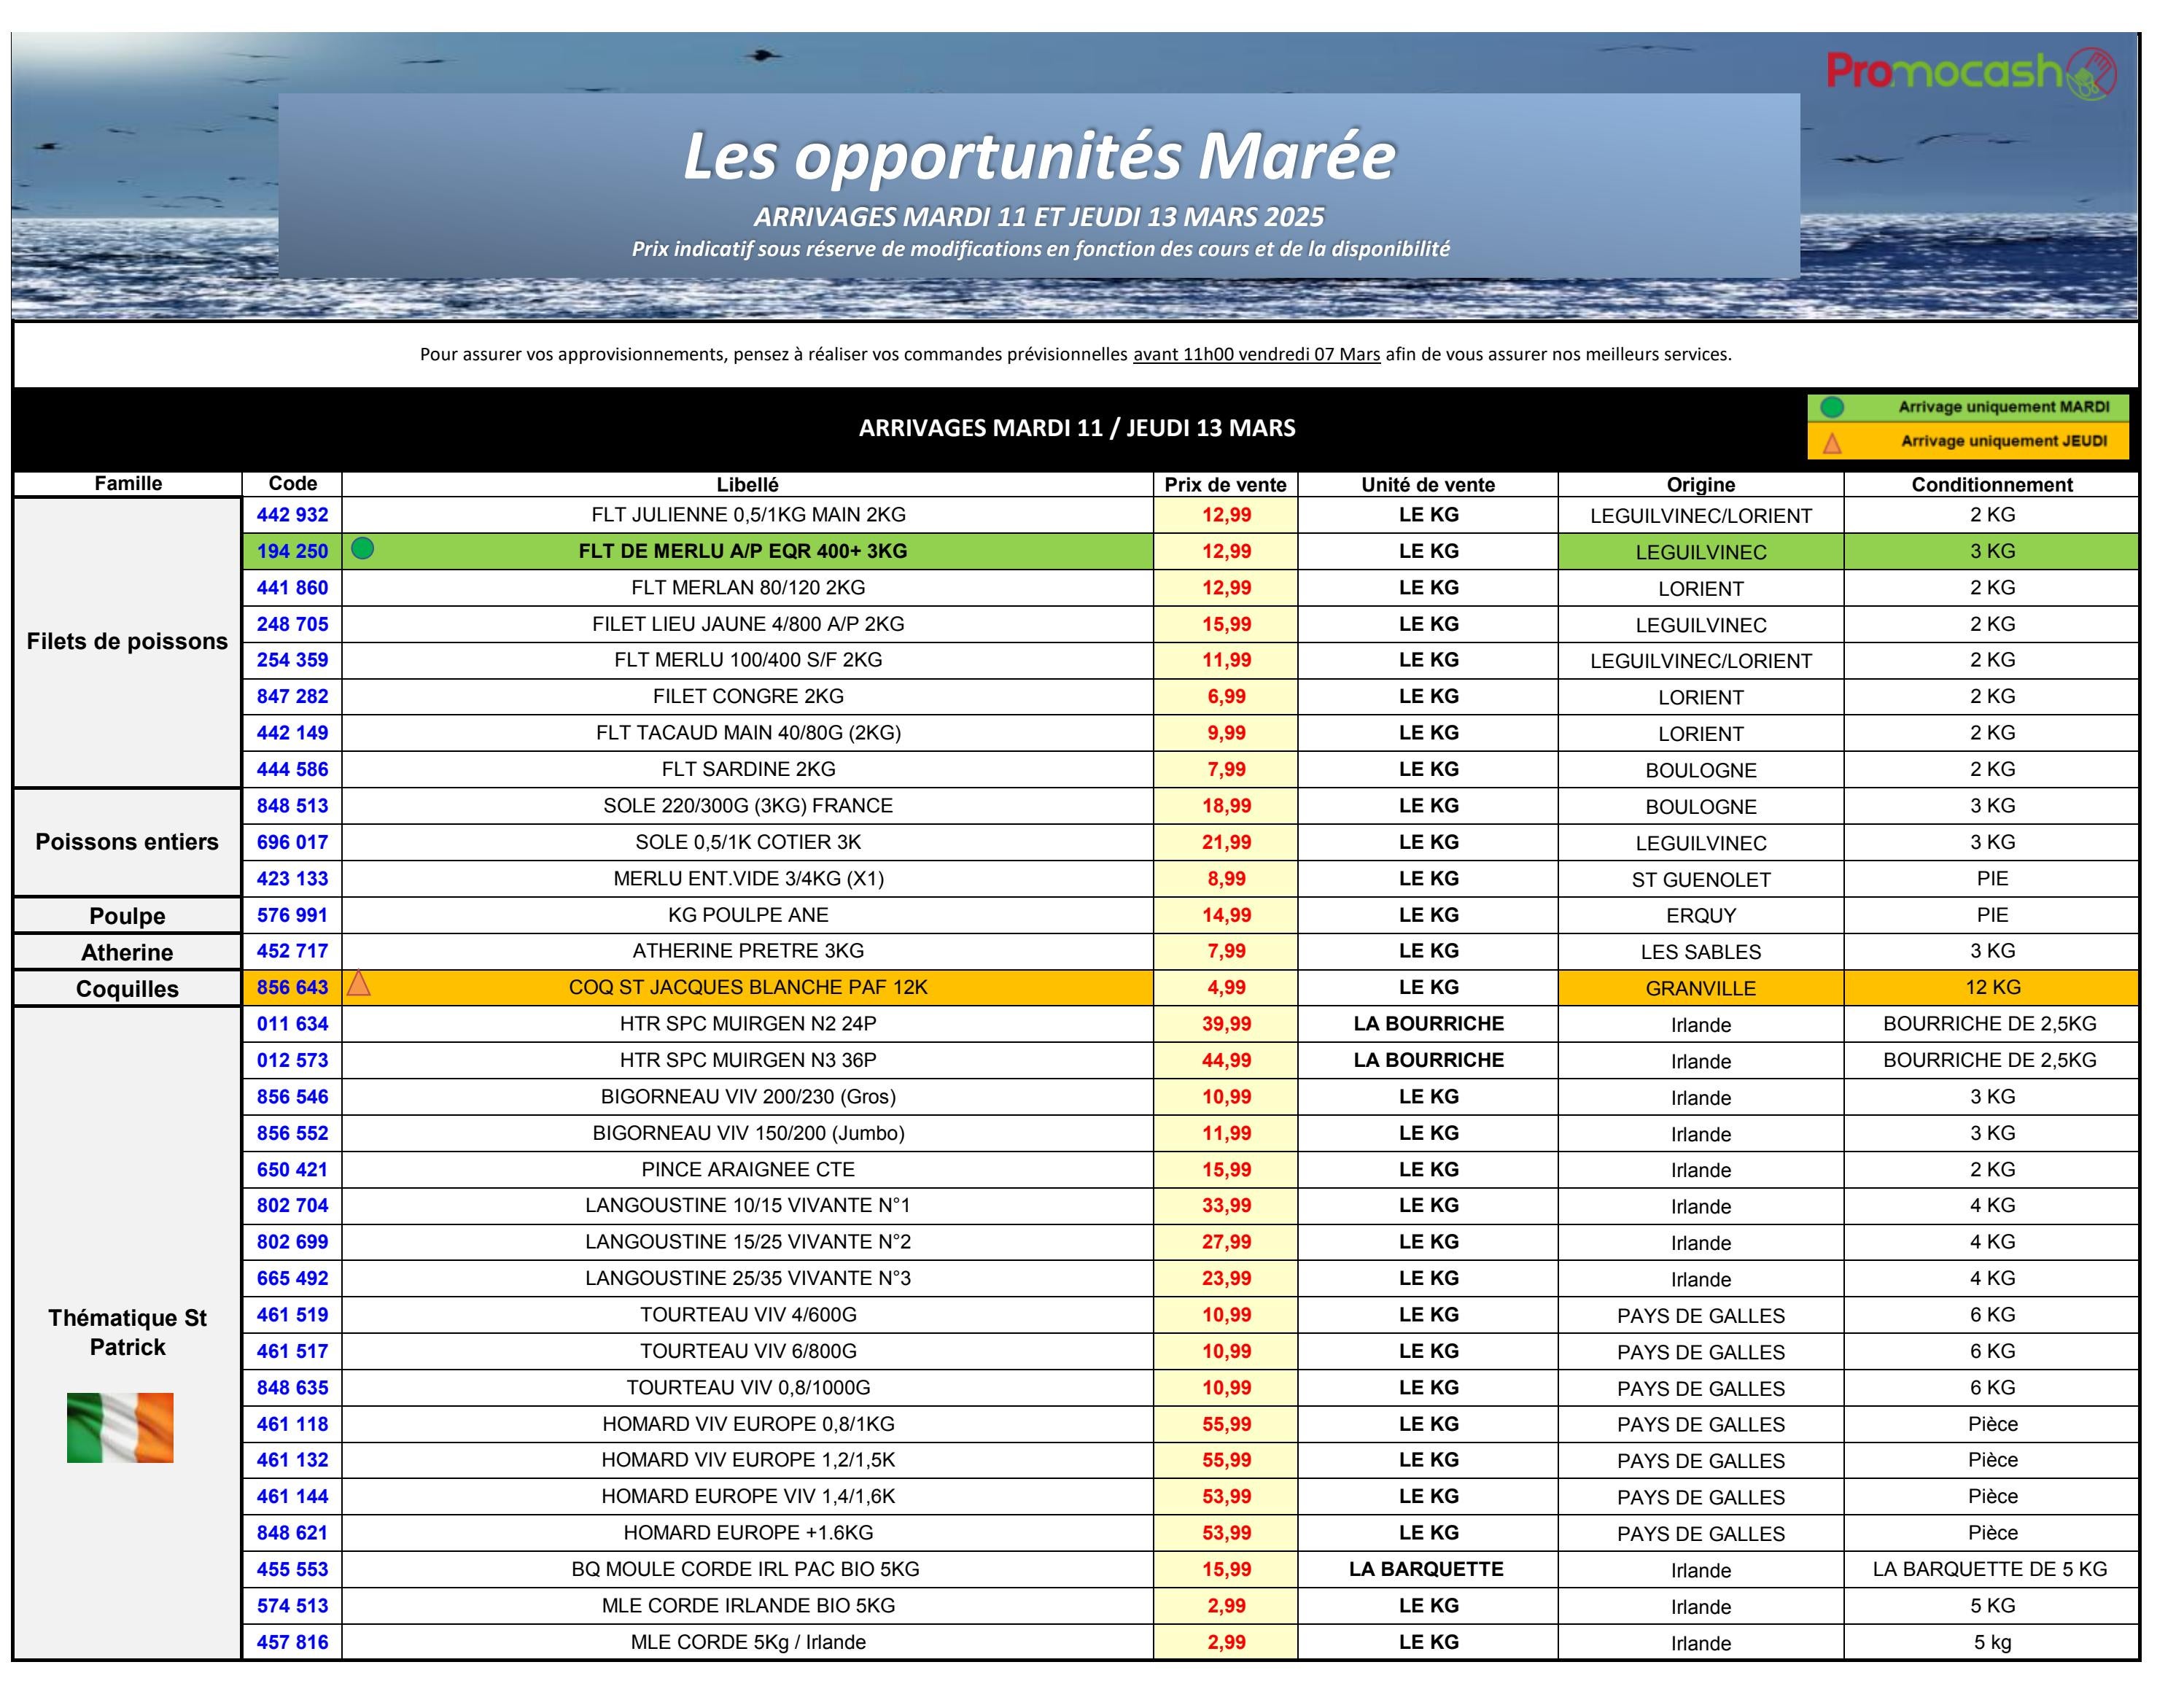The height and width of the screenshot is (1689, 2184).
Task: Click 'MERLU ENT.VIDE 3/4KG (X1)' label
Action: [748, 878]
